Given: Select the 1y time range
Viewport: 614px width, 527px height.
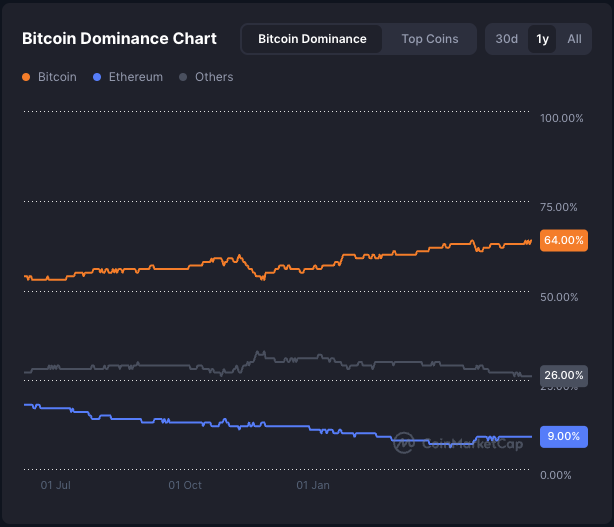Looking at the screenshot, I should (x=542, y=39).
